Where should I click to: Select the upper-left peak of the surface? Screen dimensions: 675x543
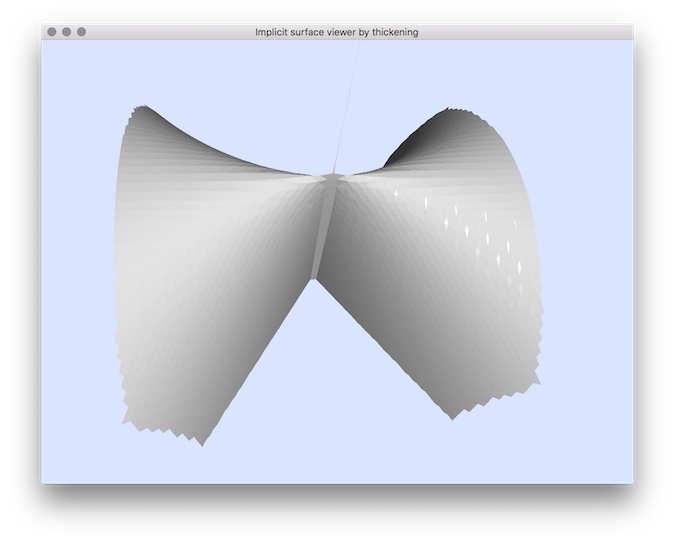[x=145, y=107]
